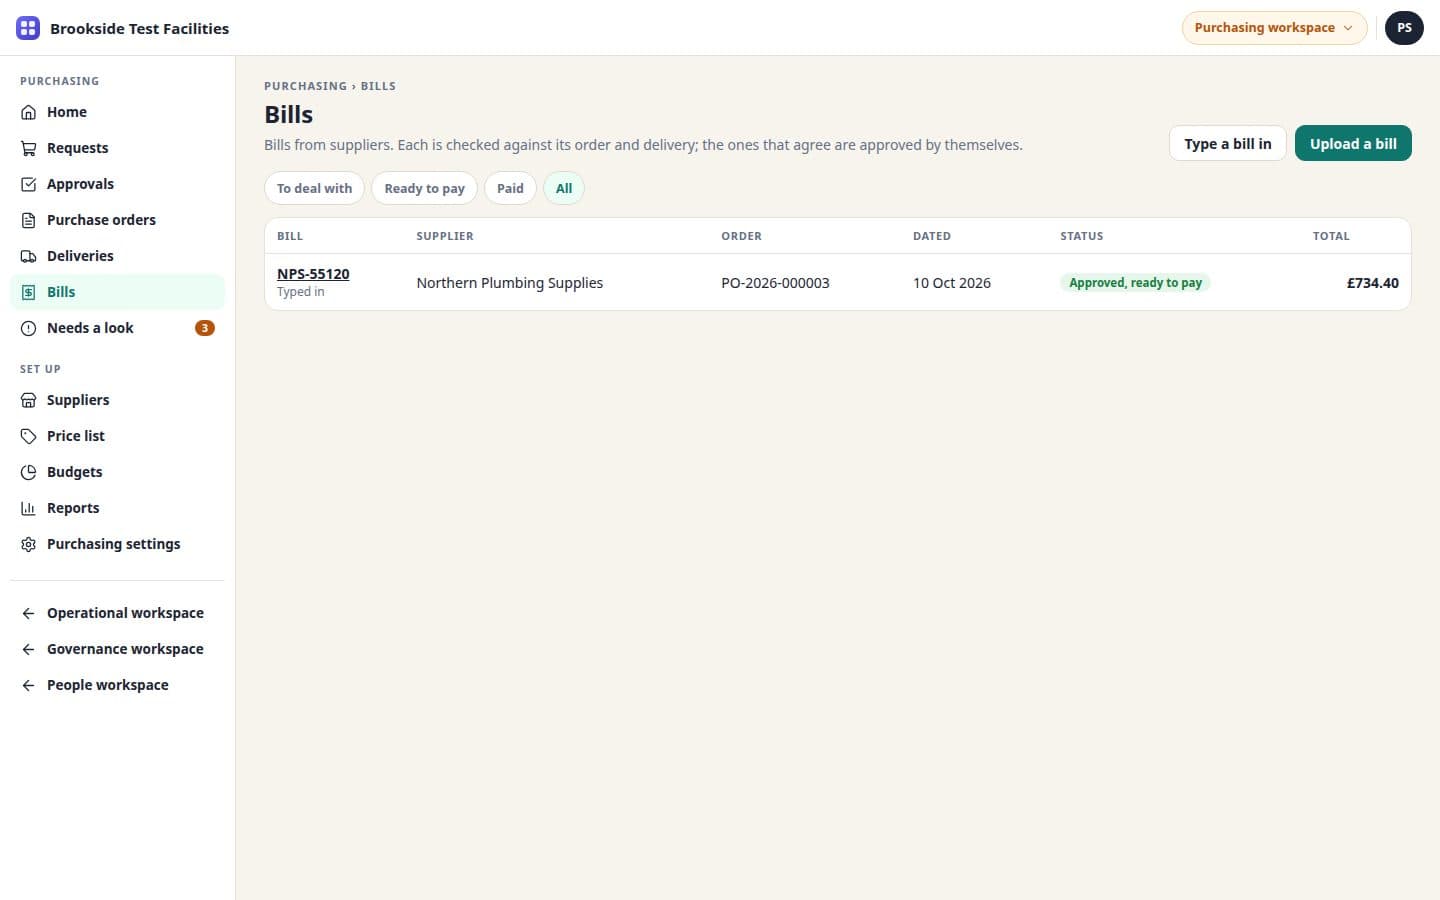Click the Home house icon in sidebar
This screenshot has height=900, width=1440.
(x=28, y=112)
